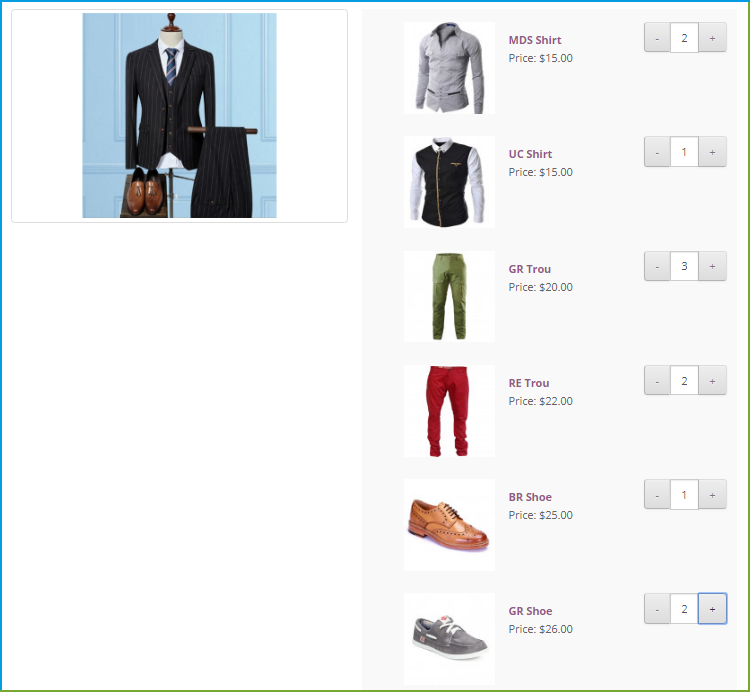Open the pinstripe suit main image

click(x=179, y=115)
